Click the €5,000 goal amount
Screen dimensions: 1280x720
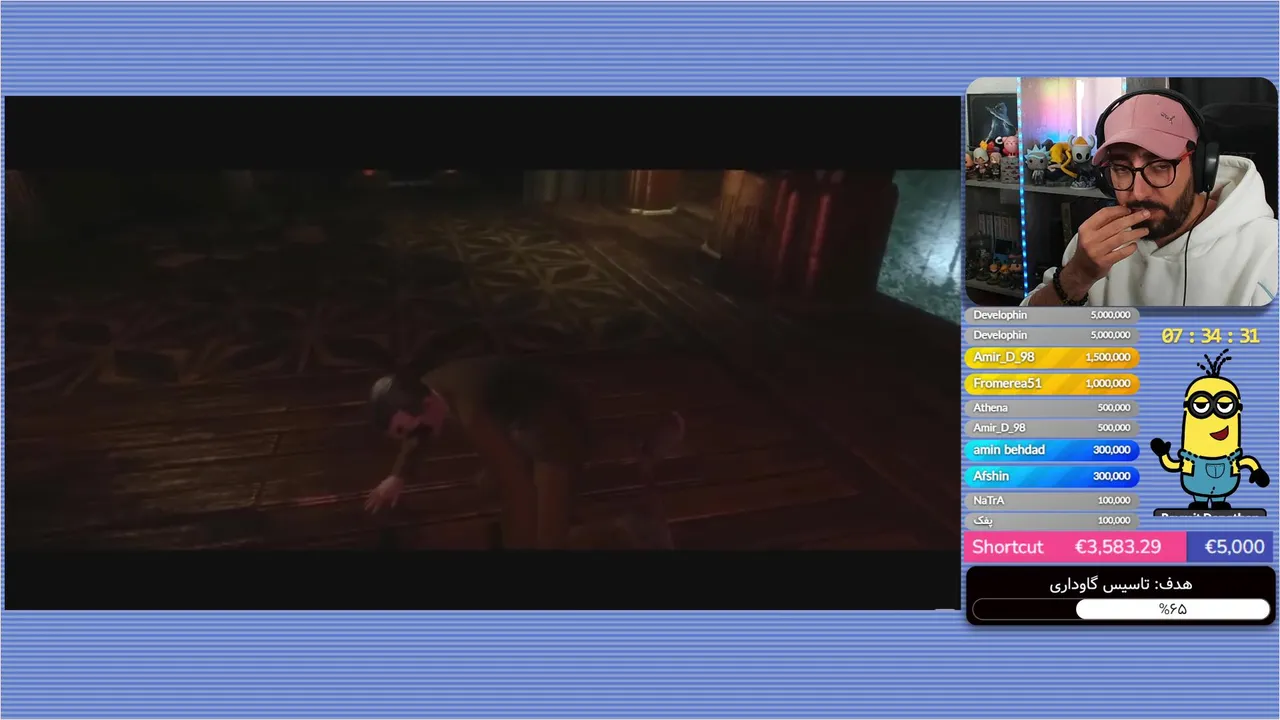coord(1234,547)
